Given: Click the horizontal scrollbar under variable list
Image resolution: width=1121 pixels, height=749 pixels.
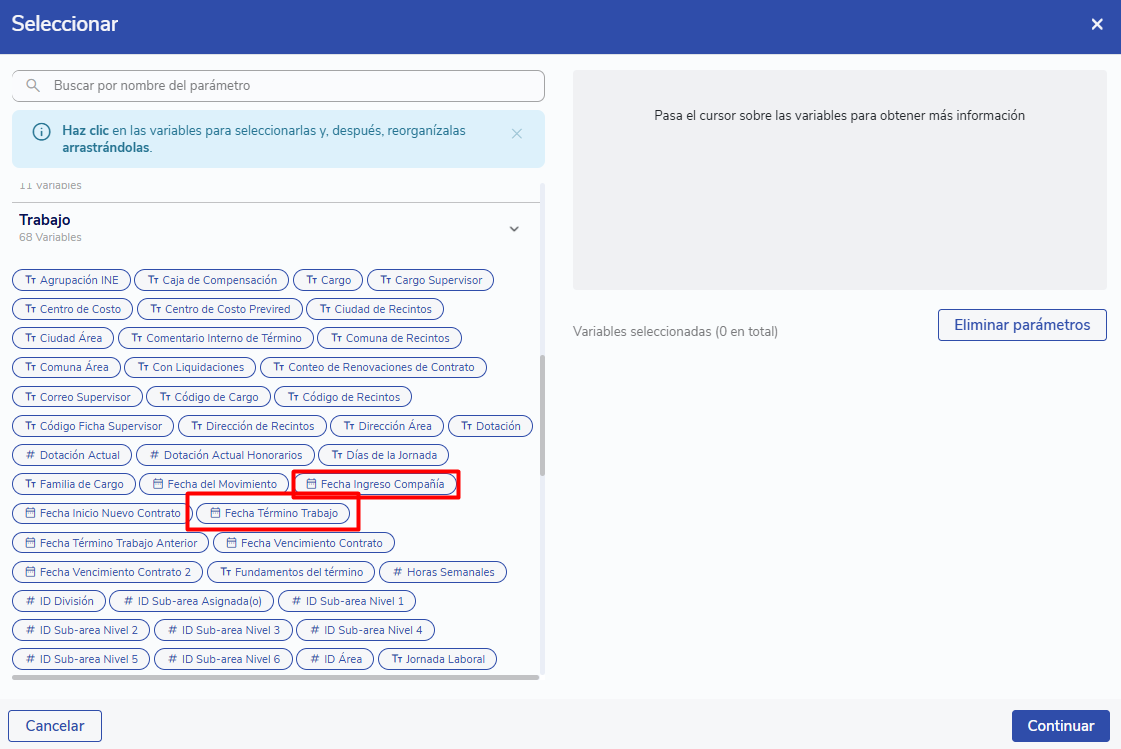Looking at the screenshot, I should [275, 678].
